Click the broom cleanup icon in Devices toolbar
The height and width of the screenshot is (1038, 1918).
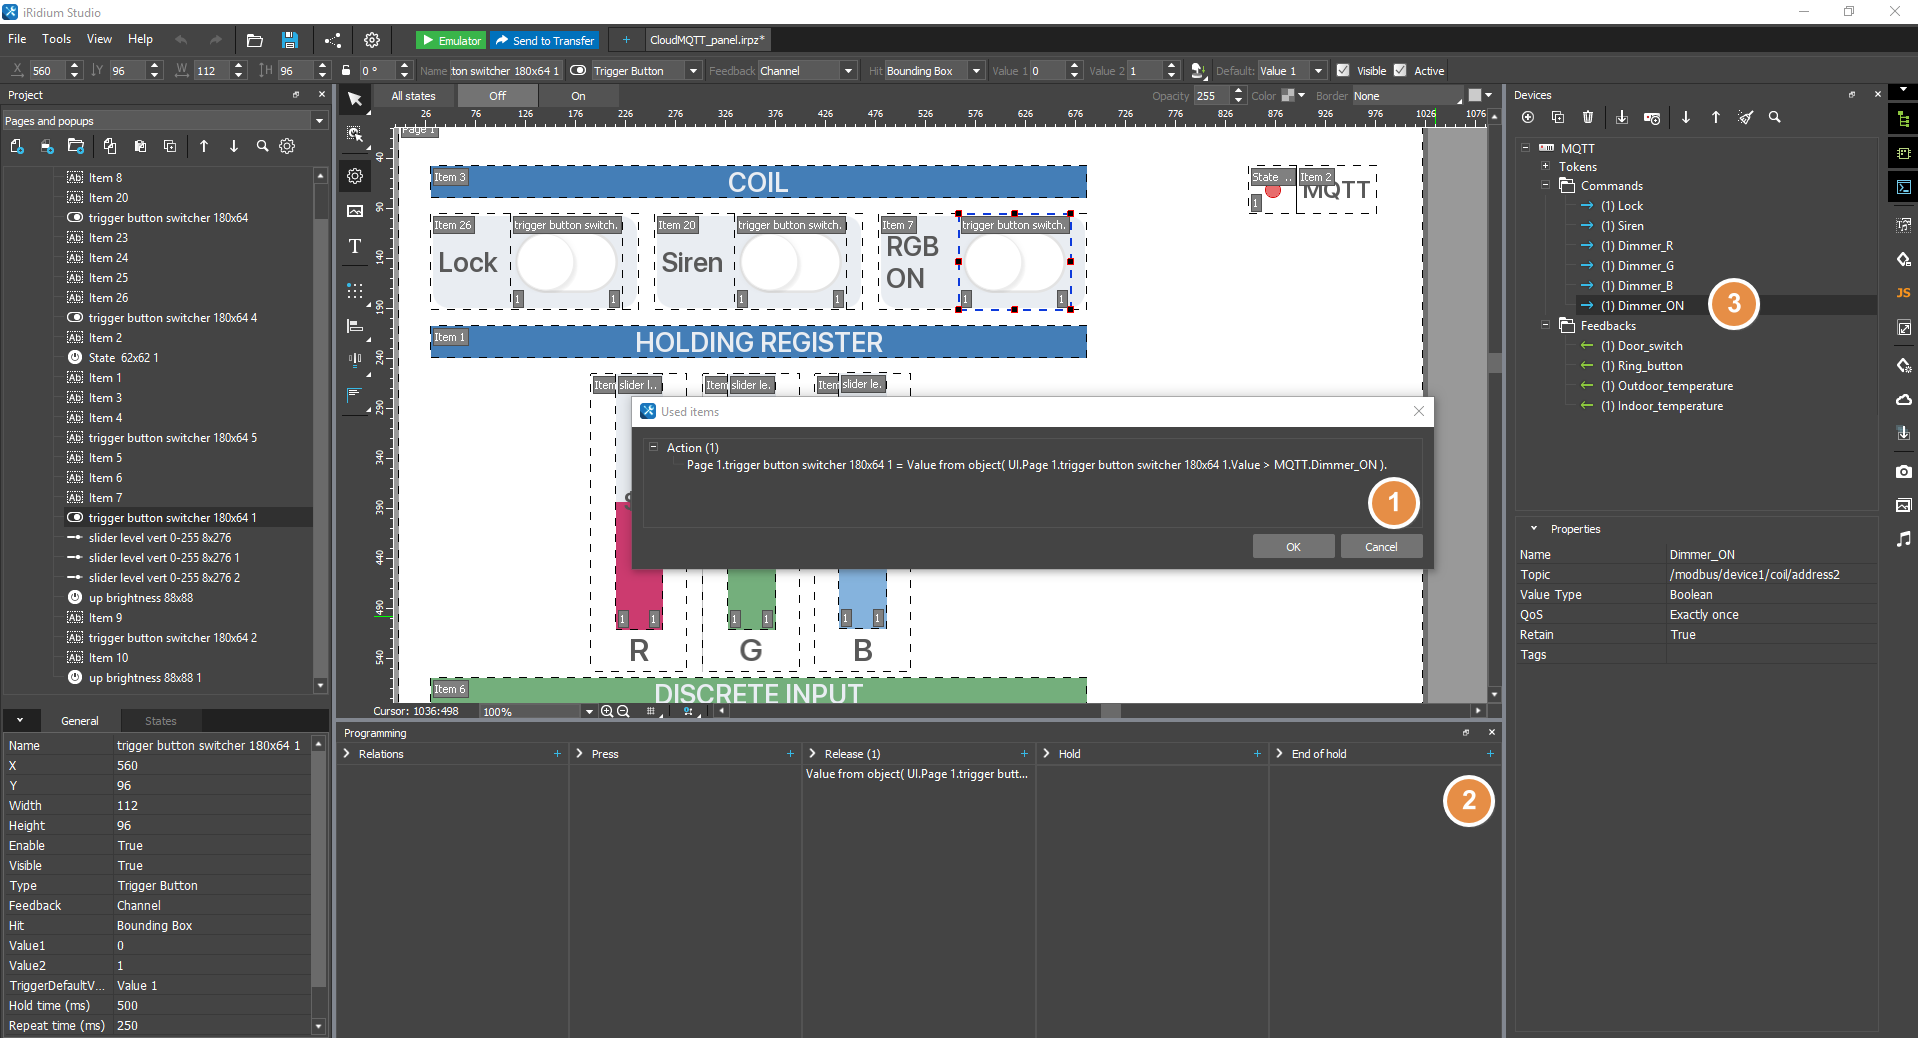1745,117
